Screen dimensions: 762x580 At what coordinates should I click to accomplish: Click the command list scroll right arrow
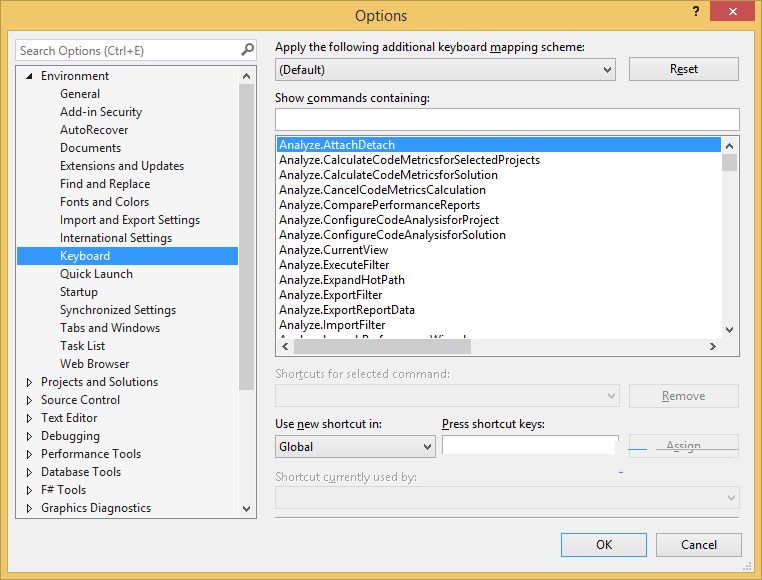click(x=712, y=346)
